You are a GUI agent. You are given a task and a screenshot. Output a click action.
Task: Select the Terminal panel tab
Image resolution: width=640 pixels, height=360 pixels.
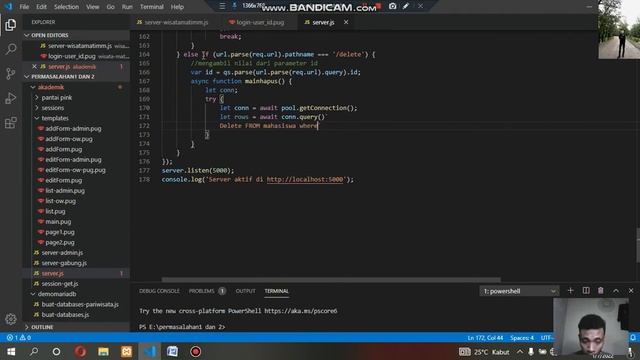click(276, 291)
